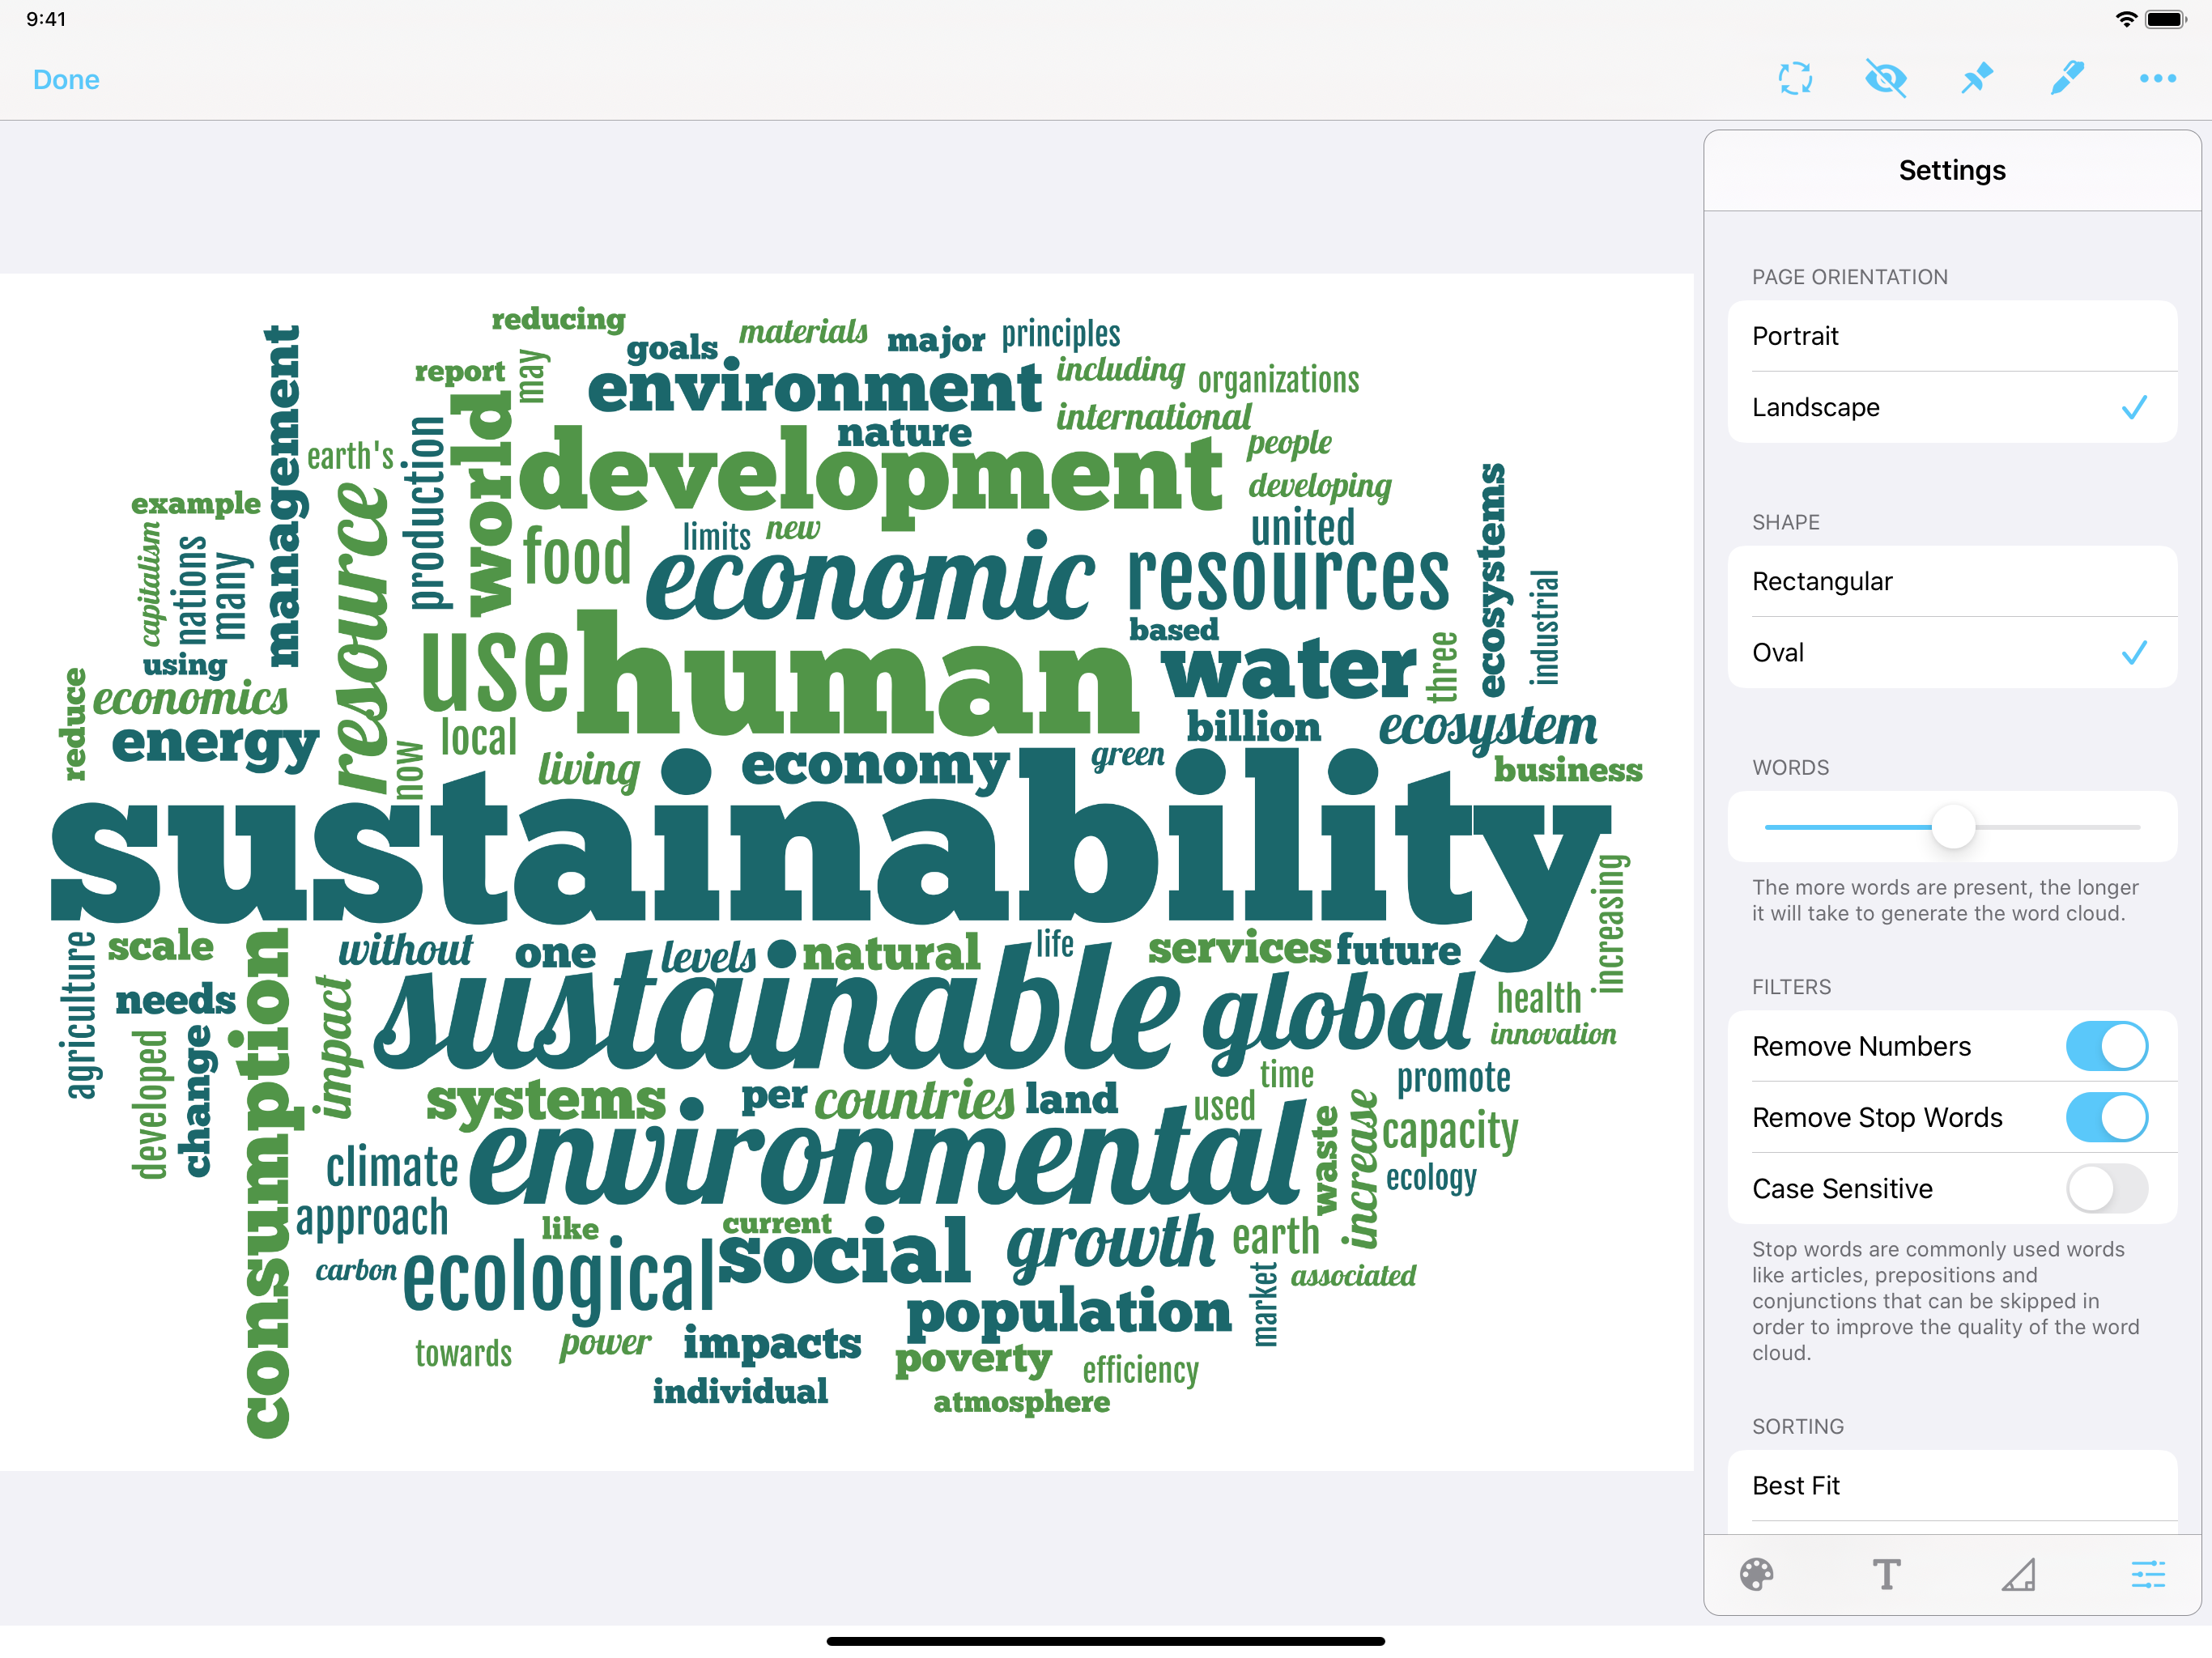Tap the word 'water' in the cloud
Image resolution: width=2212 pixels, height=1658 pixels.
click(1288, 669)
